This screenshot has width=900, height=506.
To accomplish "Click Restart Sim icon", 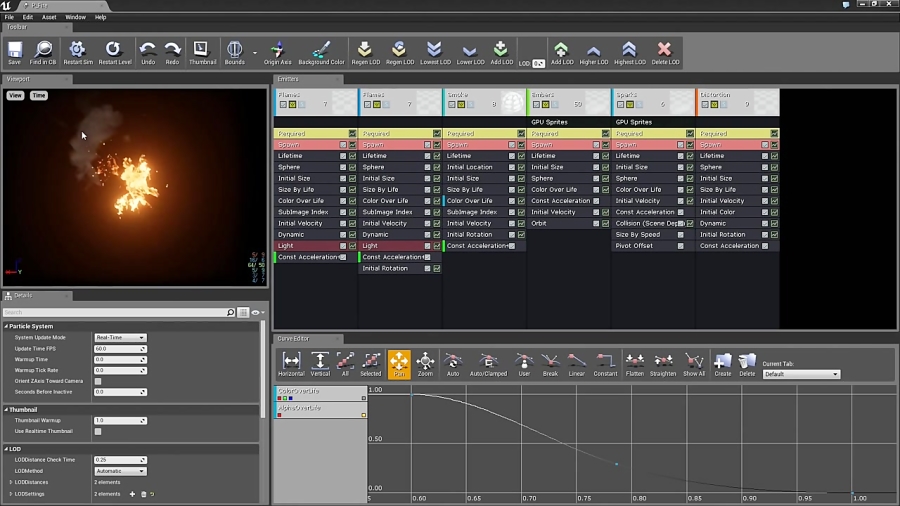I will point(77,52).
